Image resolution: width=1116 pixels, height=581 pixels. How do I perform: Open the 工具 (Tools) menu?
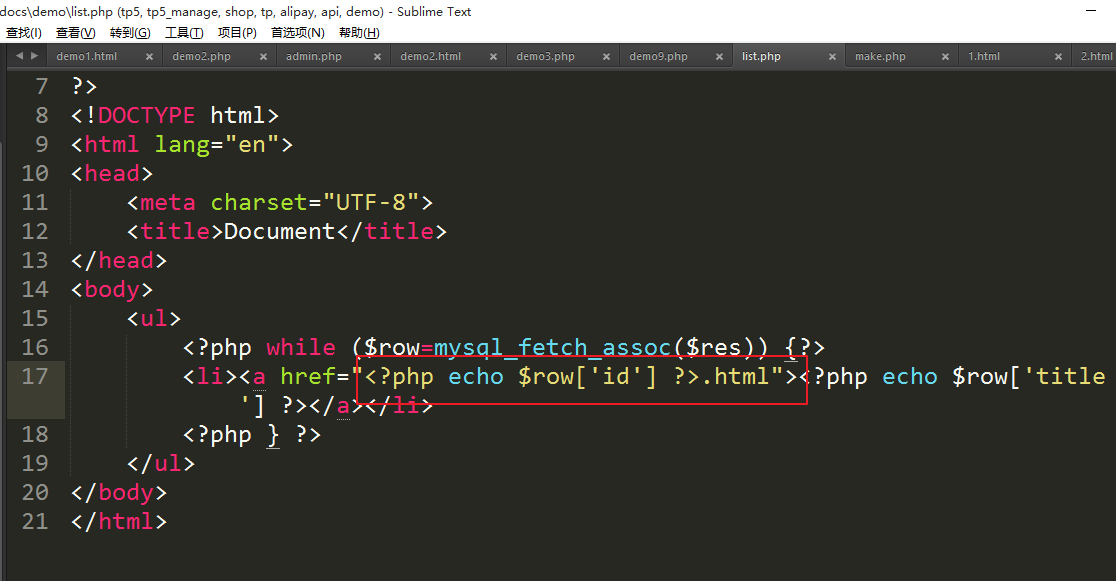click(x=184, y=33)
